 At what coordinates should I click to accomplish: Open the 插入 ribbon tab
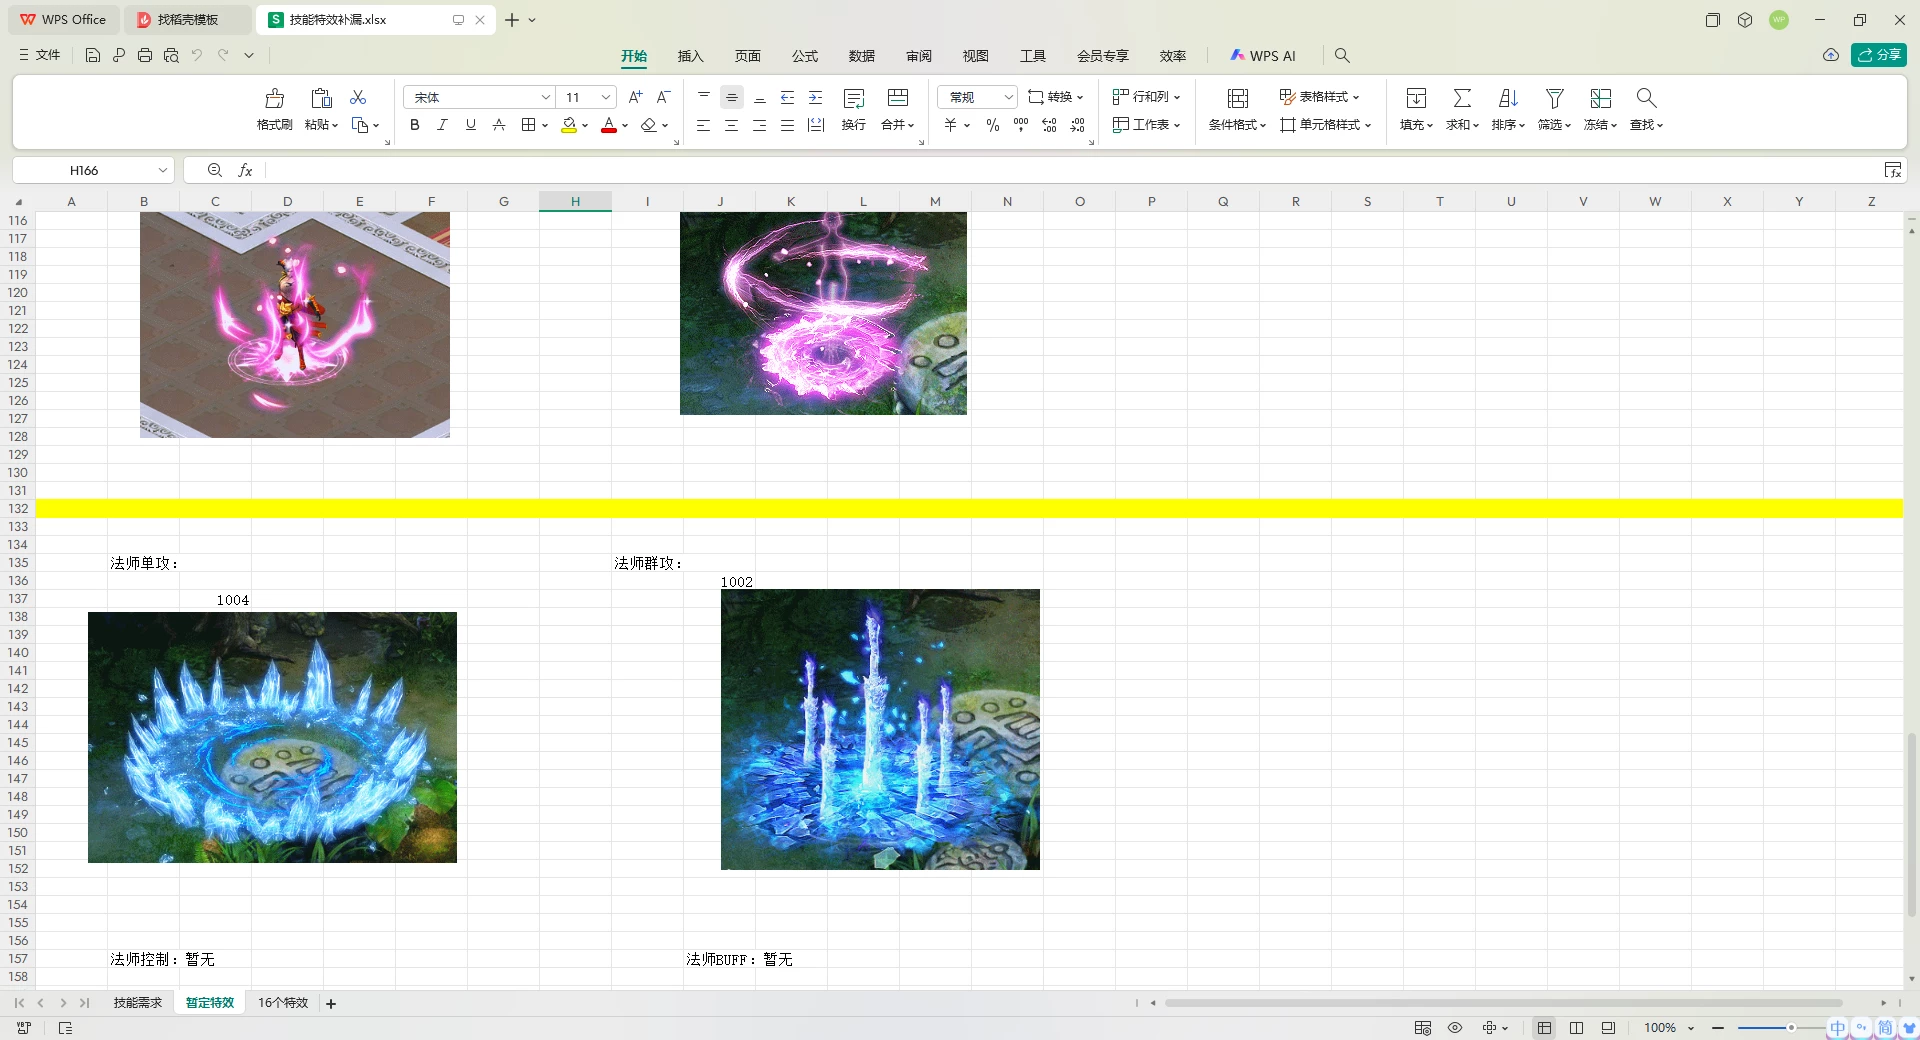(x=691, y=56)
